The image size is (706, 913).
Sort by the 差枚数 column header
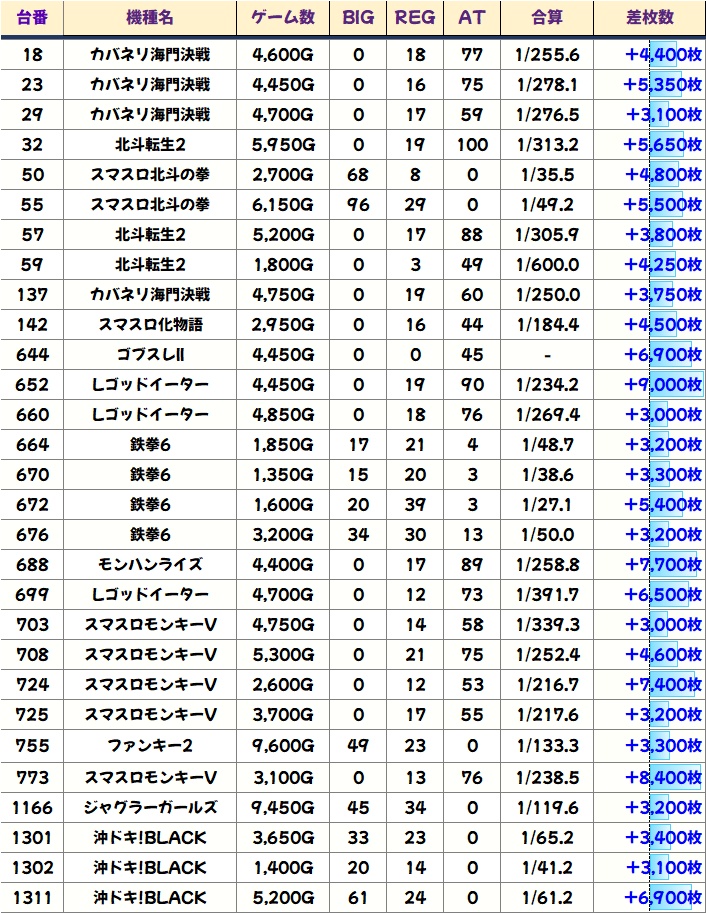pos(648,18)
